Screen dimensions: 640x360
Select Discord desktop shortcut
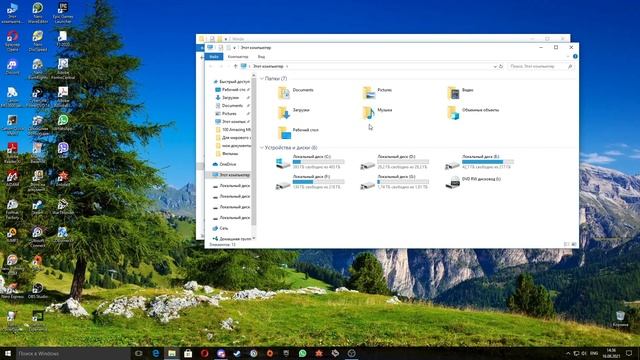(x=12, y=67)
